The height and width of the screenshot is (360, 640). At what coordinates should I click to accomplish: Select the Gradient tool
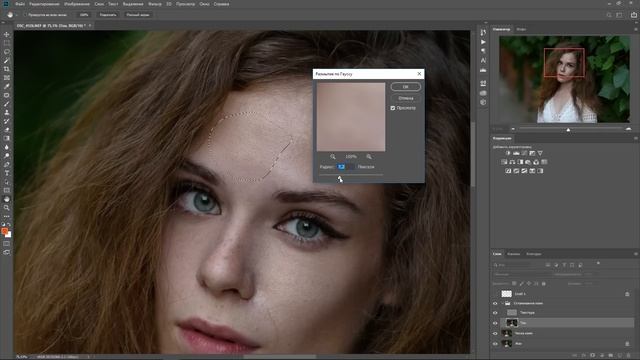click(x=7, y=138)
